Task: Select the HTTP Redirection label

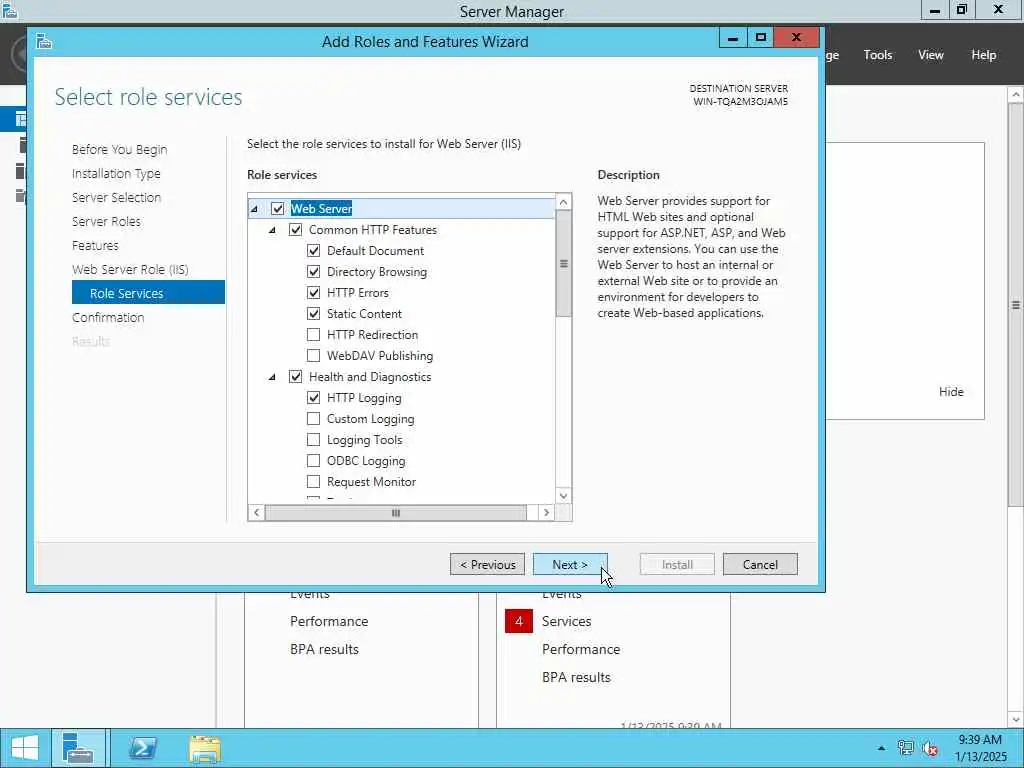Action: [x=372, y=334]
